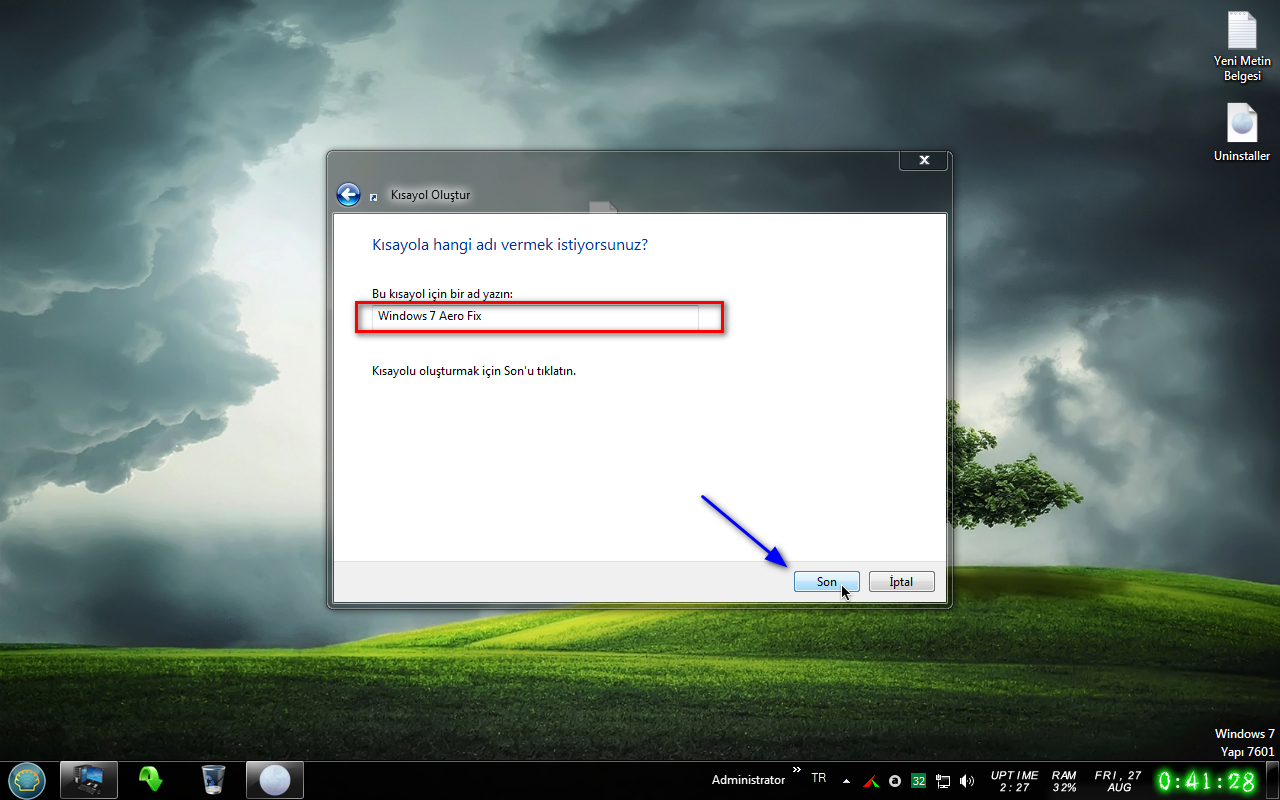
Task: Click the heading Kısayola hangi adı vermek istiyorsunuz?
Action: tap(510, 244)
